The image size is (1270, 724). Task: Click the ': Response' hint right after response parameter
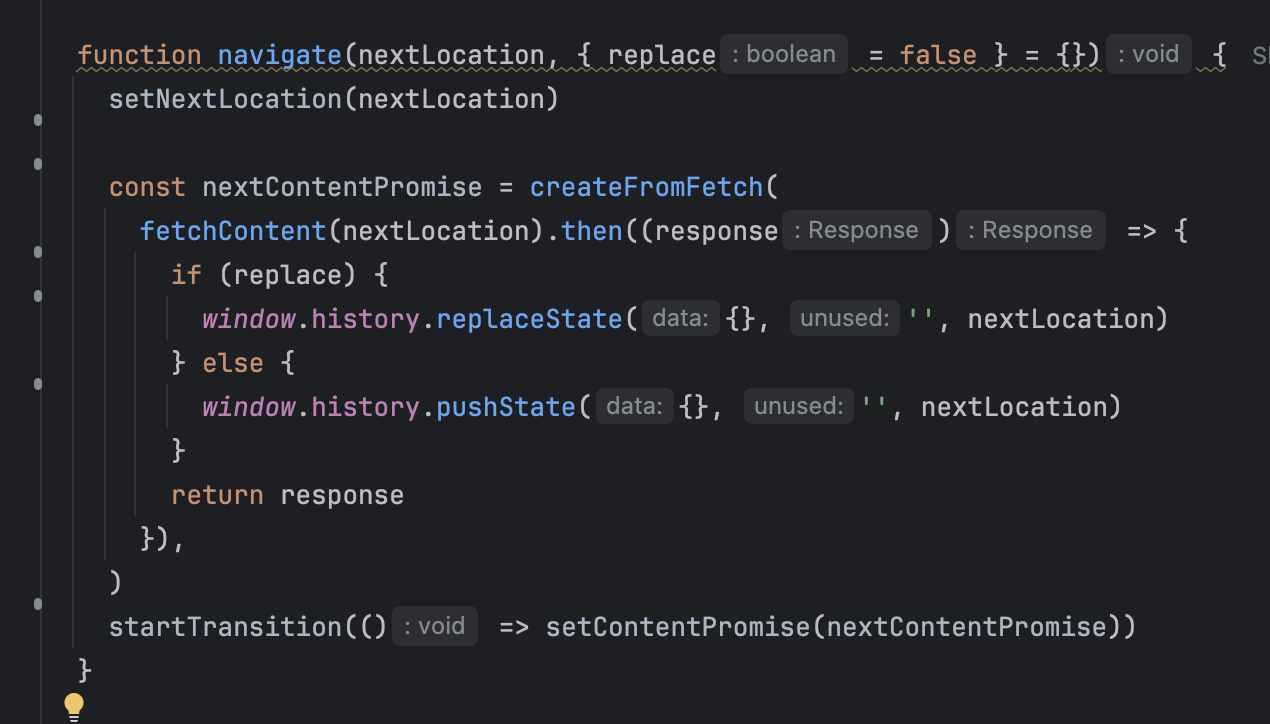tap(857, 230)
